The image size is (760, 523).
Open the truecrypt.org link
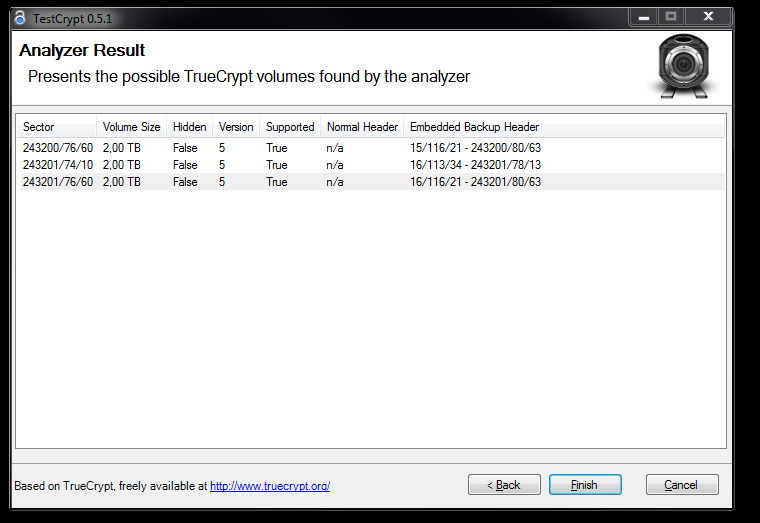(x=270, y=486)
